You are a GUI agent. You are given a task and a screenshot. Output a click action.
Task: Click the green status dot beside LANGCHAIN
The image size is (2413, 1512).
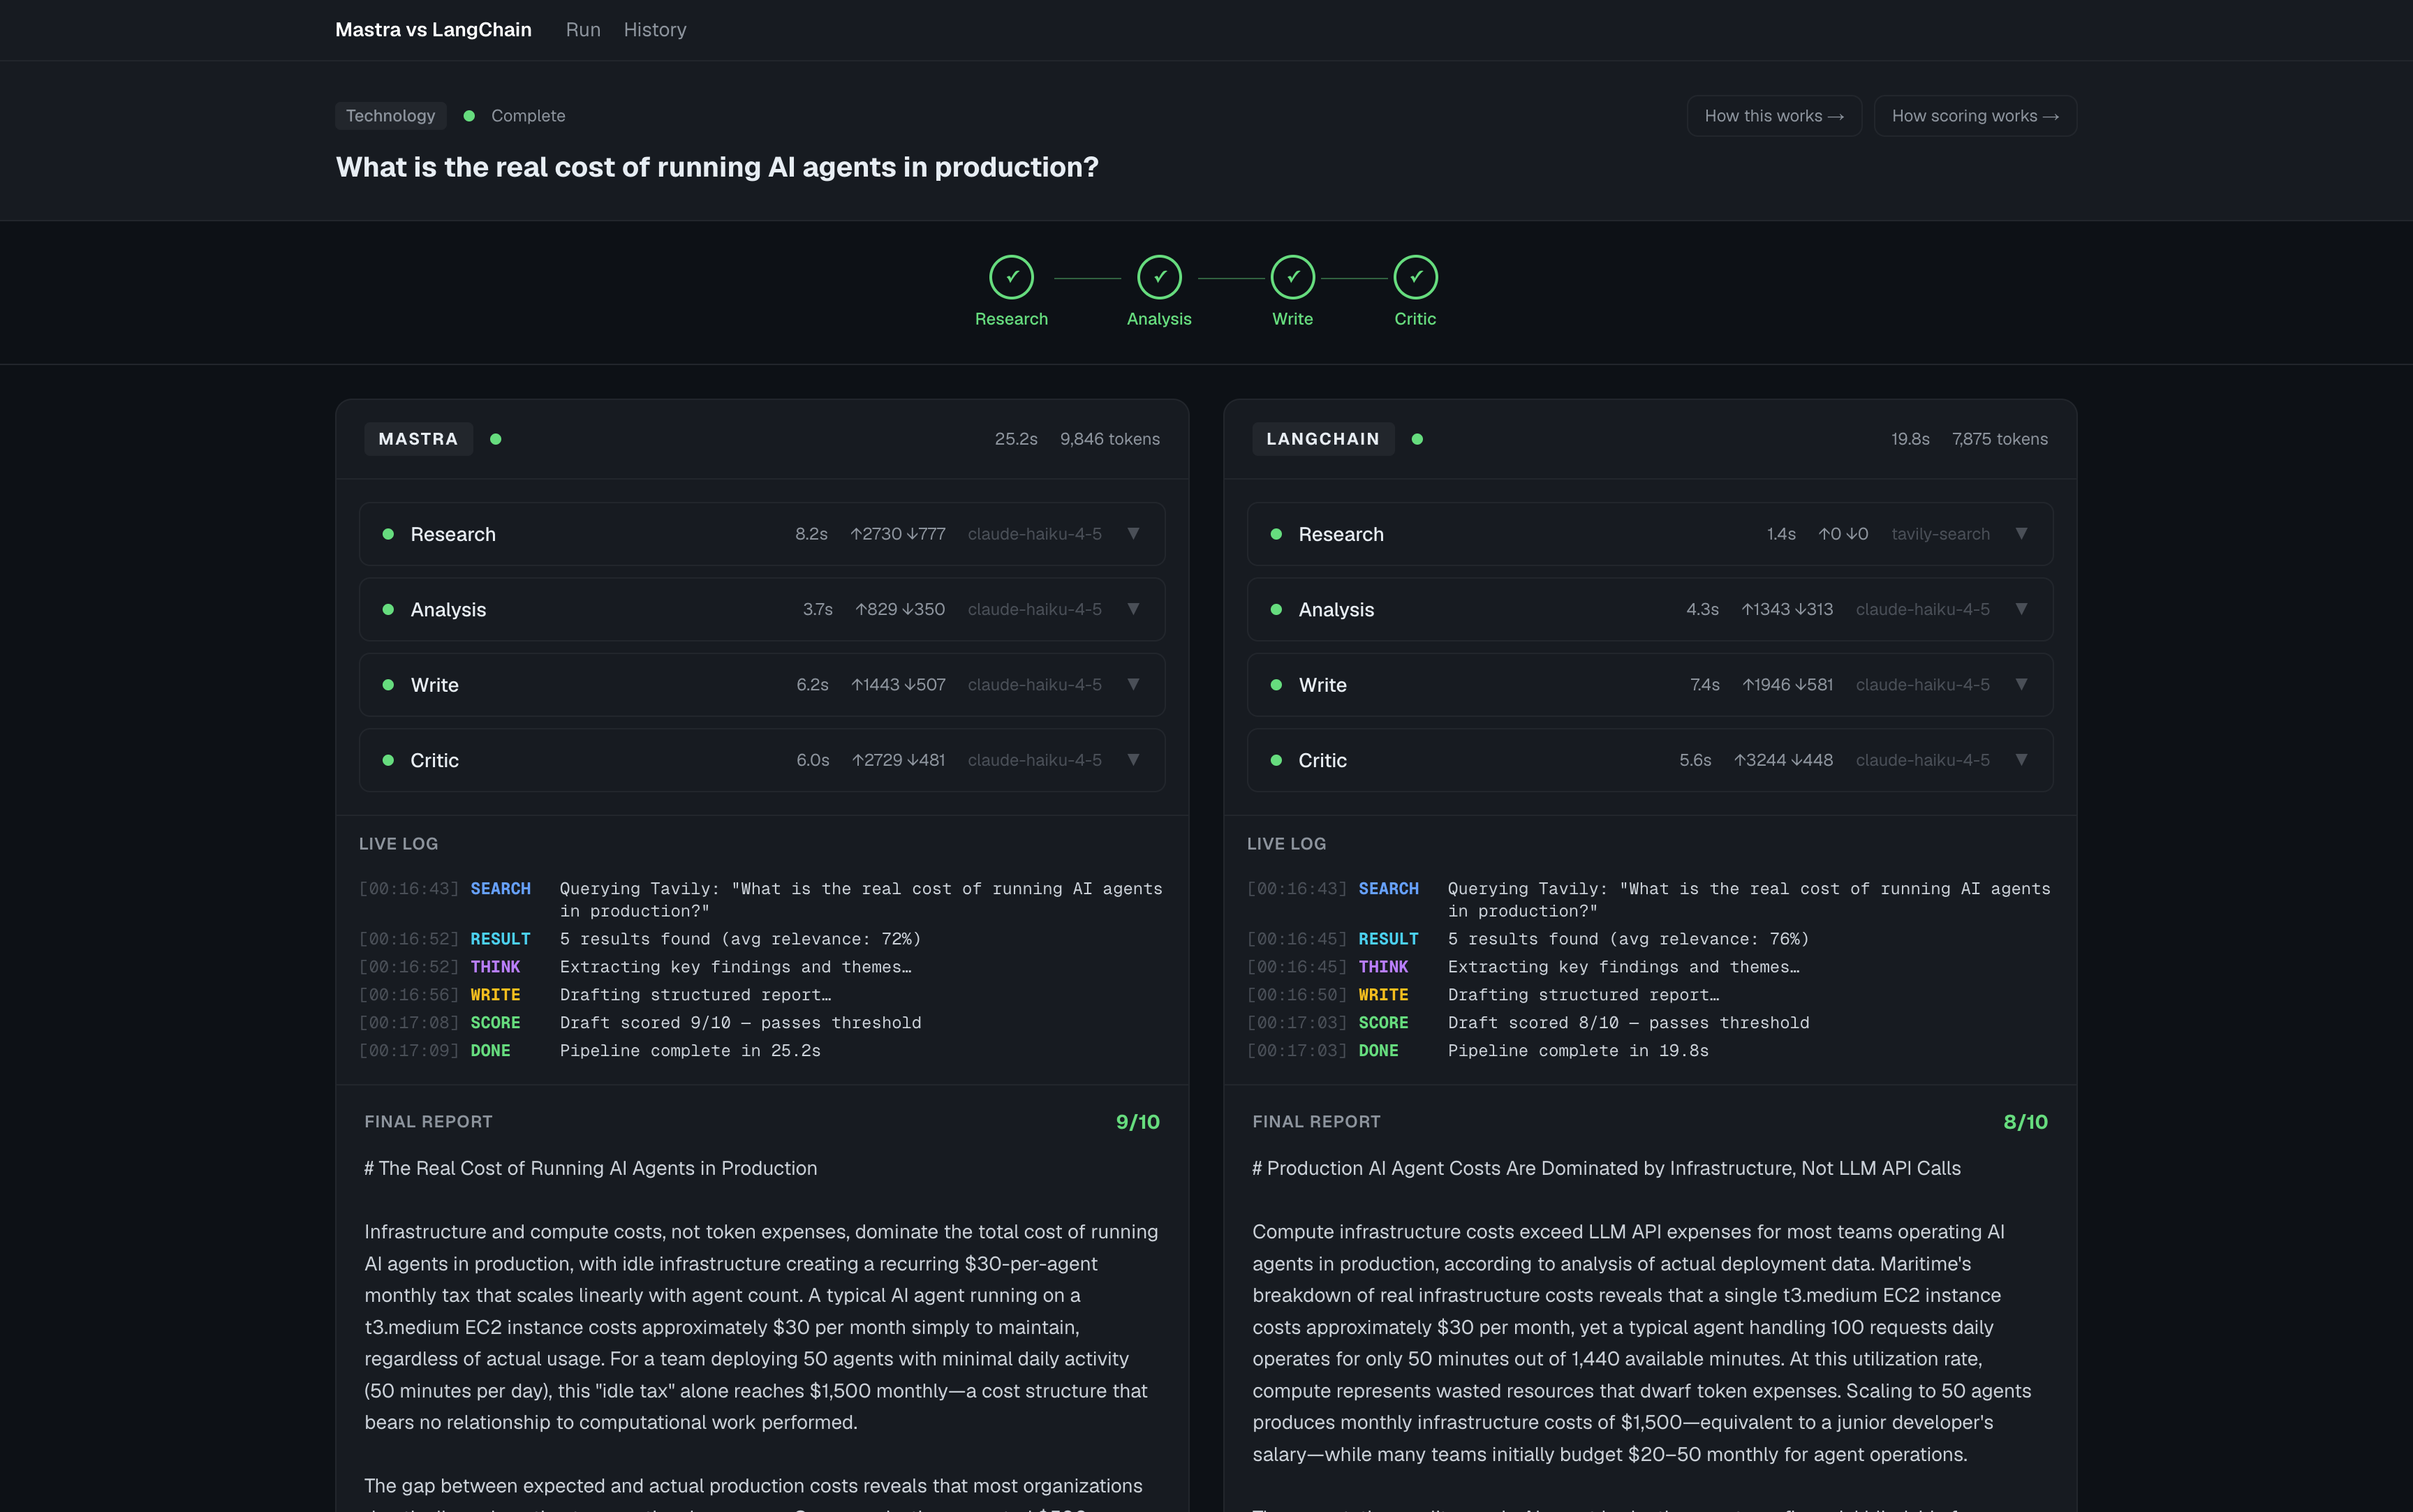pos(1417,439)
